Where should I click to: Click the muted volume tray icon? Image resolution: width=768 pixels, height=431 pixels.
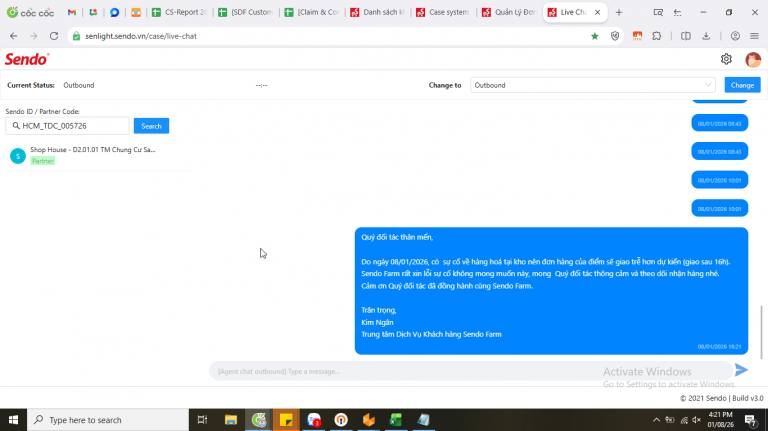pos(696,420)
